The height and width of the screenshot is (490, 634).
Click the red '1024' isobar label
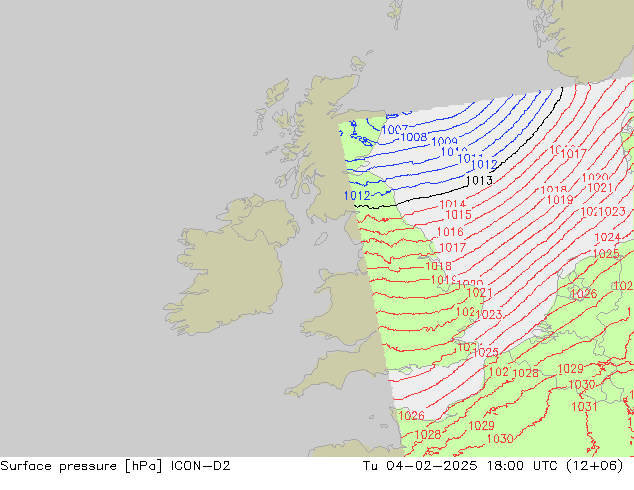pyautogui.click(x=607, y=237)
